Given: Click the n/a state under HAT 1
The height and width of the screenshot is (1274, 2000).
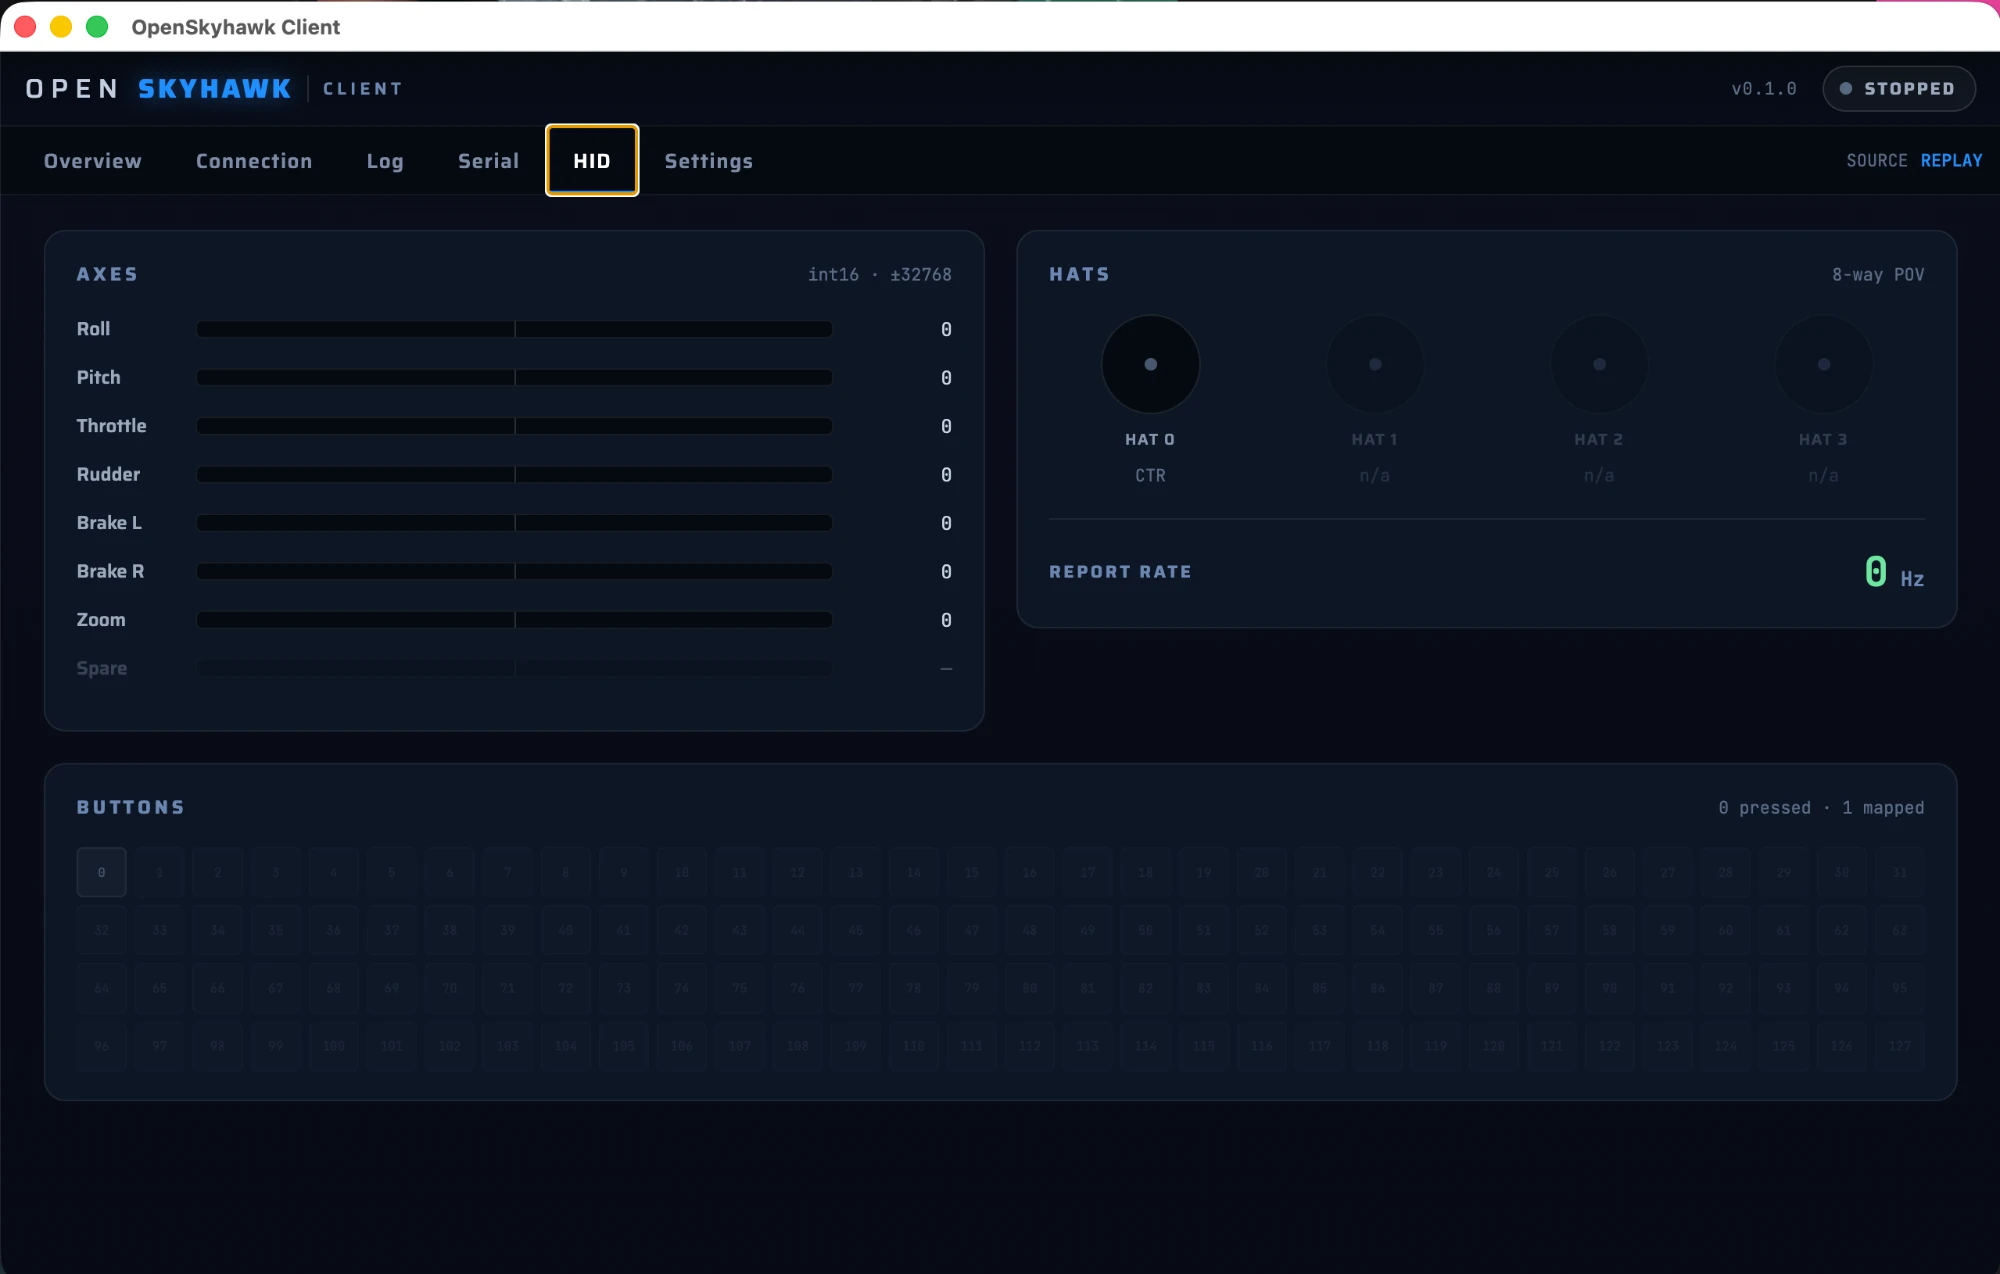Looking at the screenshot, I should tap(1375, 476).
